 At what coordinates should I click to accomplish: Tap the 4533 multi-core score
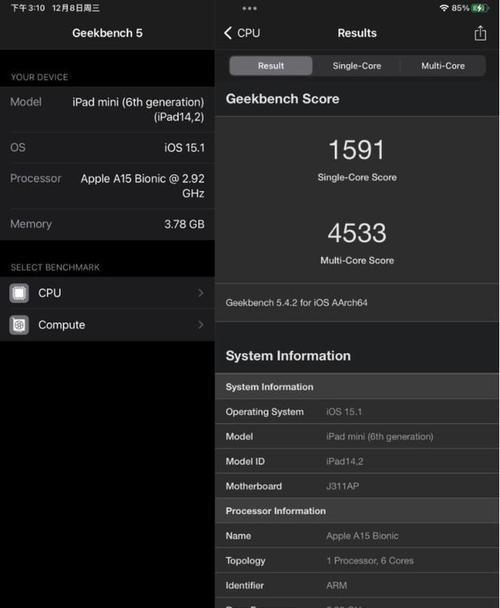[357, 233]
